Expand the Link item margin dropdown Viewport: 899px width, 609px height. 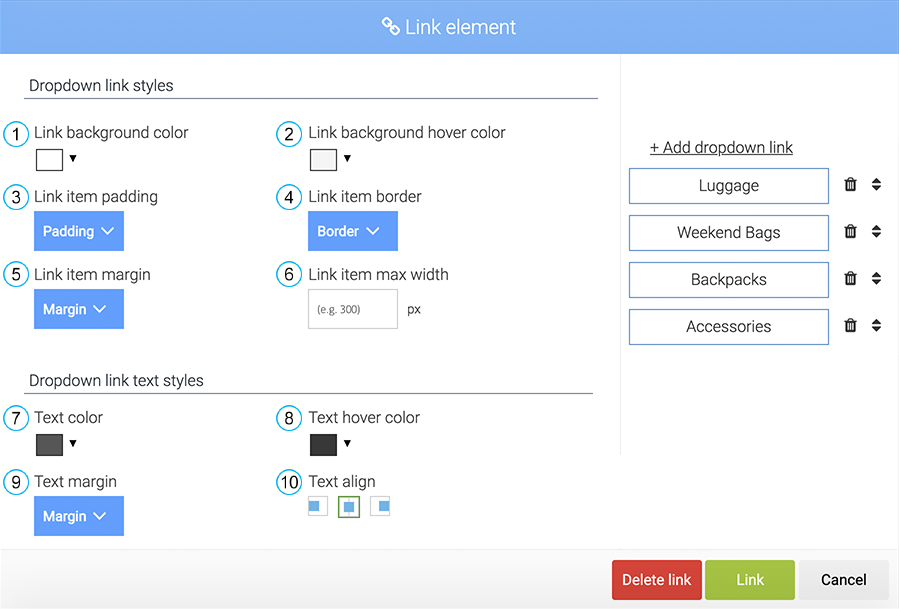coord(78,309)
